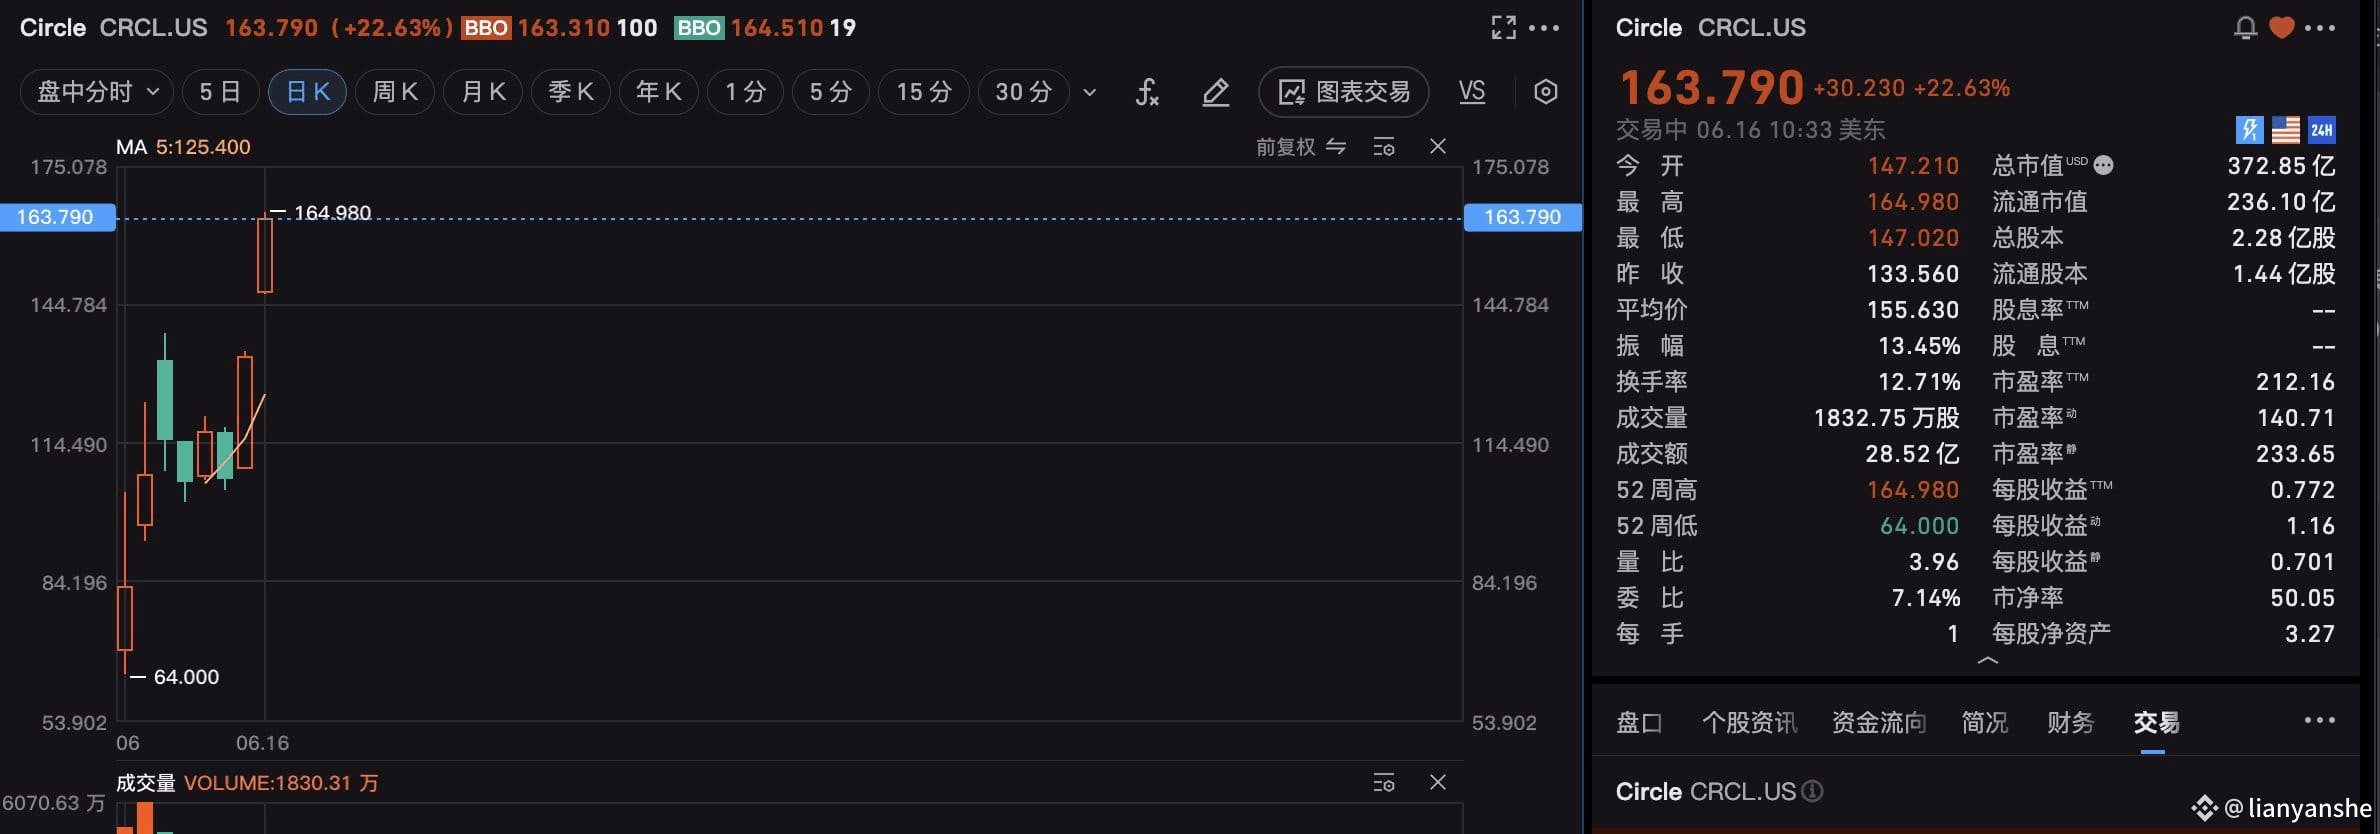The image size is (2380, 834).
Task: Click 交易中 06.16 10:33 美东 status
Action: click(x=1751, y=130)
